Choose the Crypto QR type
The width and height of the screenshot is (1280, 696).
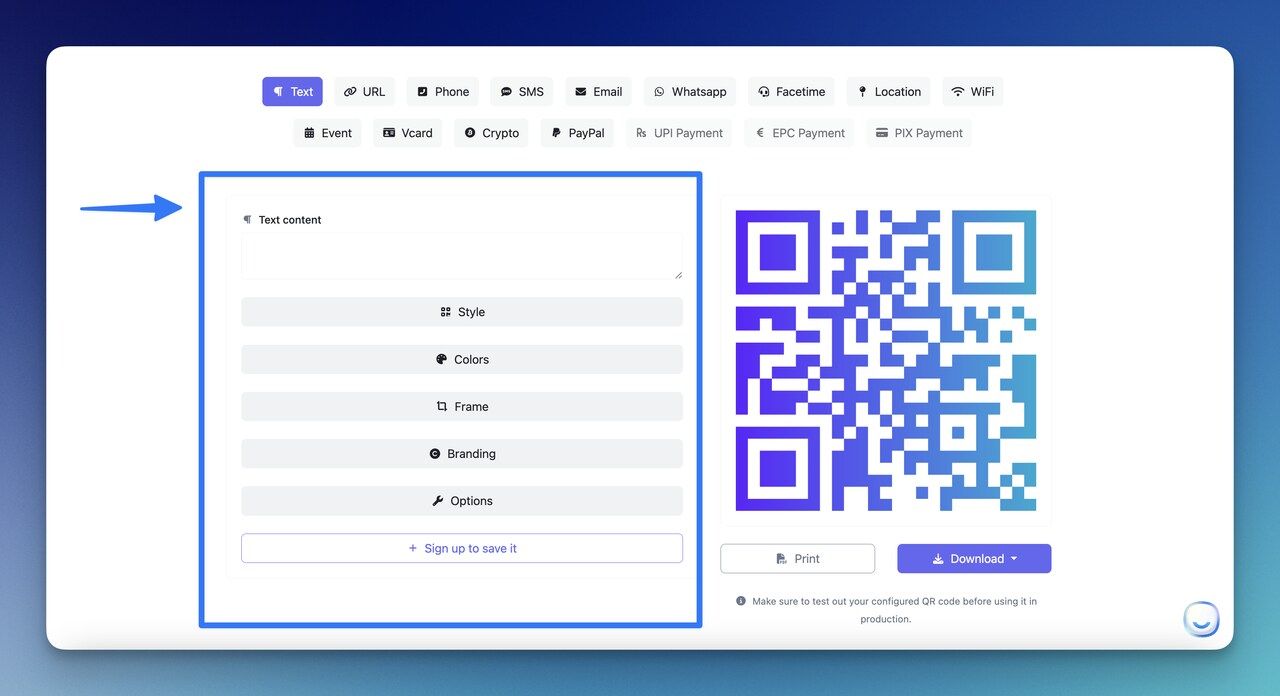click(x=491, y=133)
